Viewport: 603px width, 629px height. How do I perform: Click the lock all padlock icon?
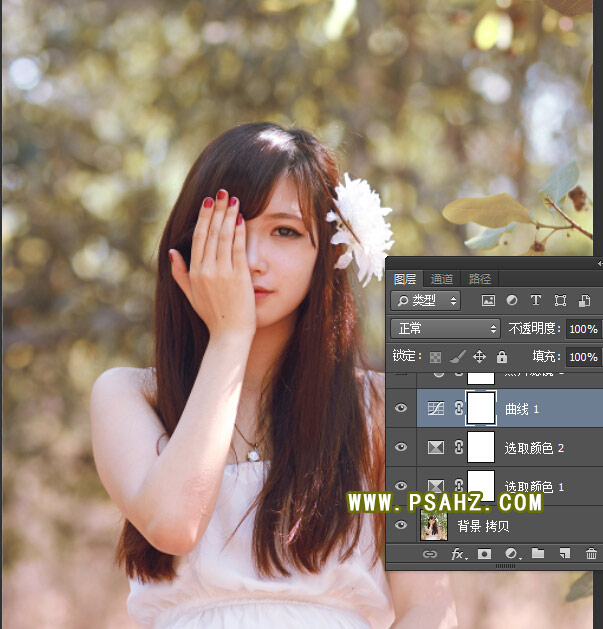point(502,357)
